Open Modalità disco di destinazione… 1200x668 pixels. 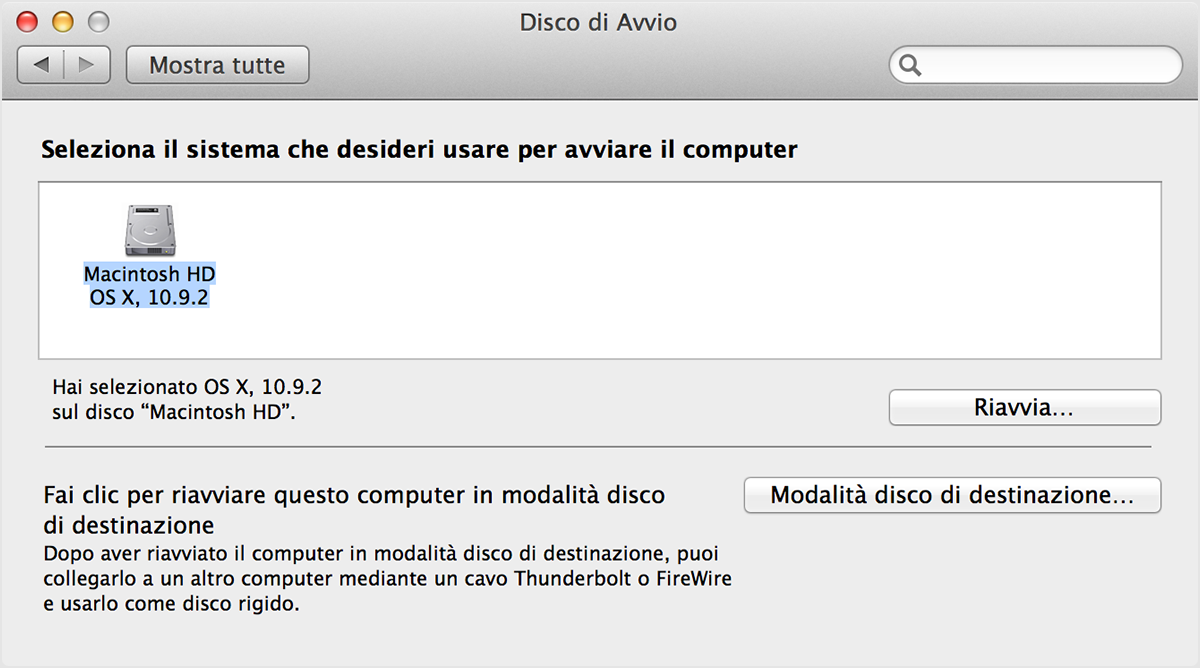(952, 495)
